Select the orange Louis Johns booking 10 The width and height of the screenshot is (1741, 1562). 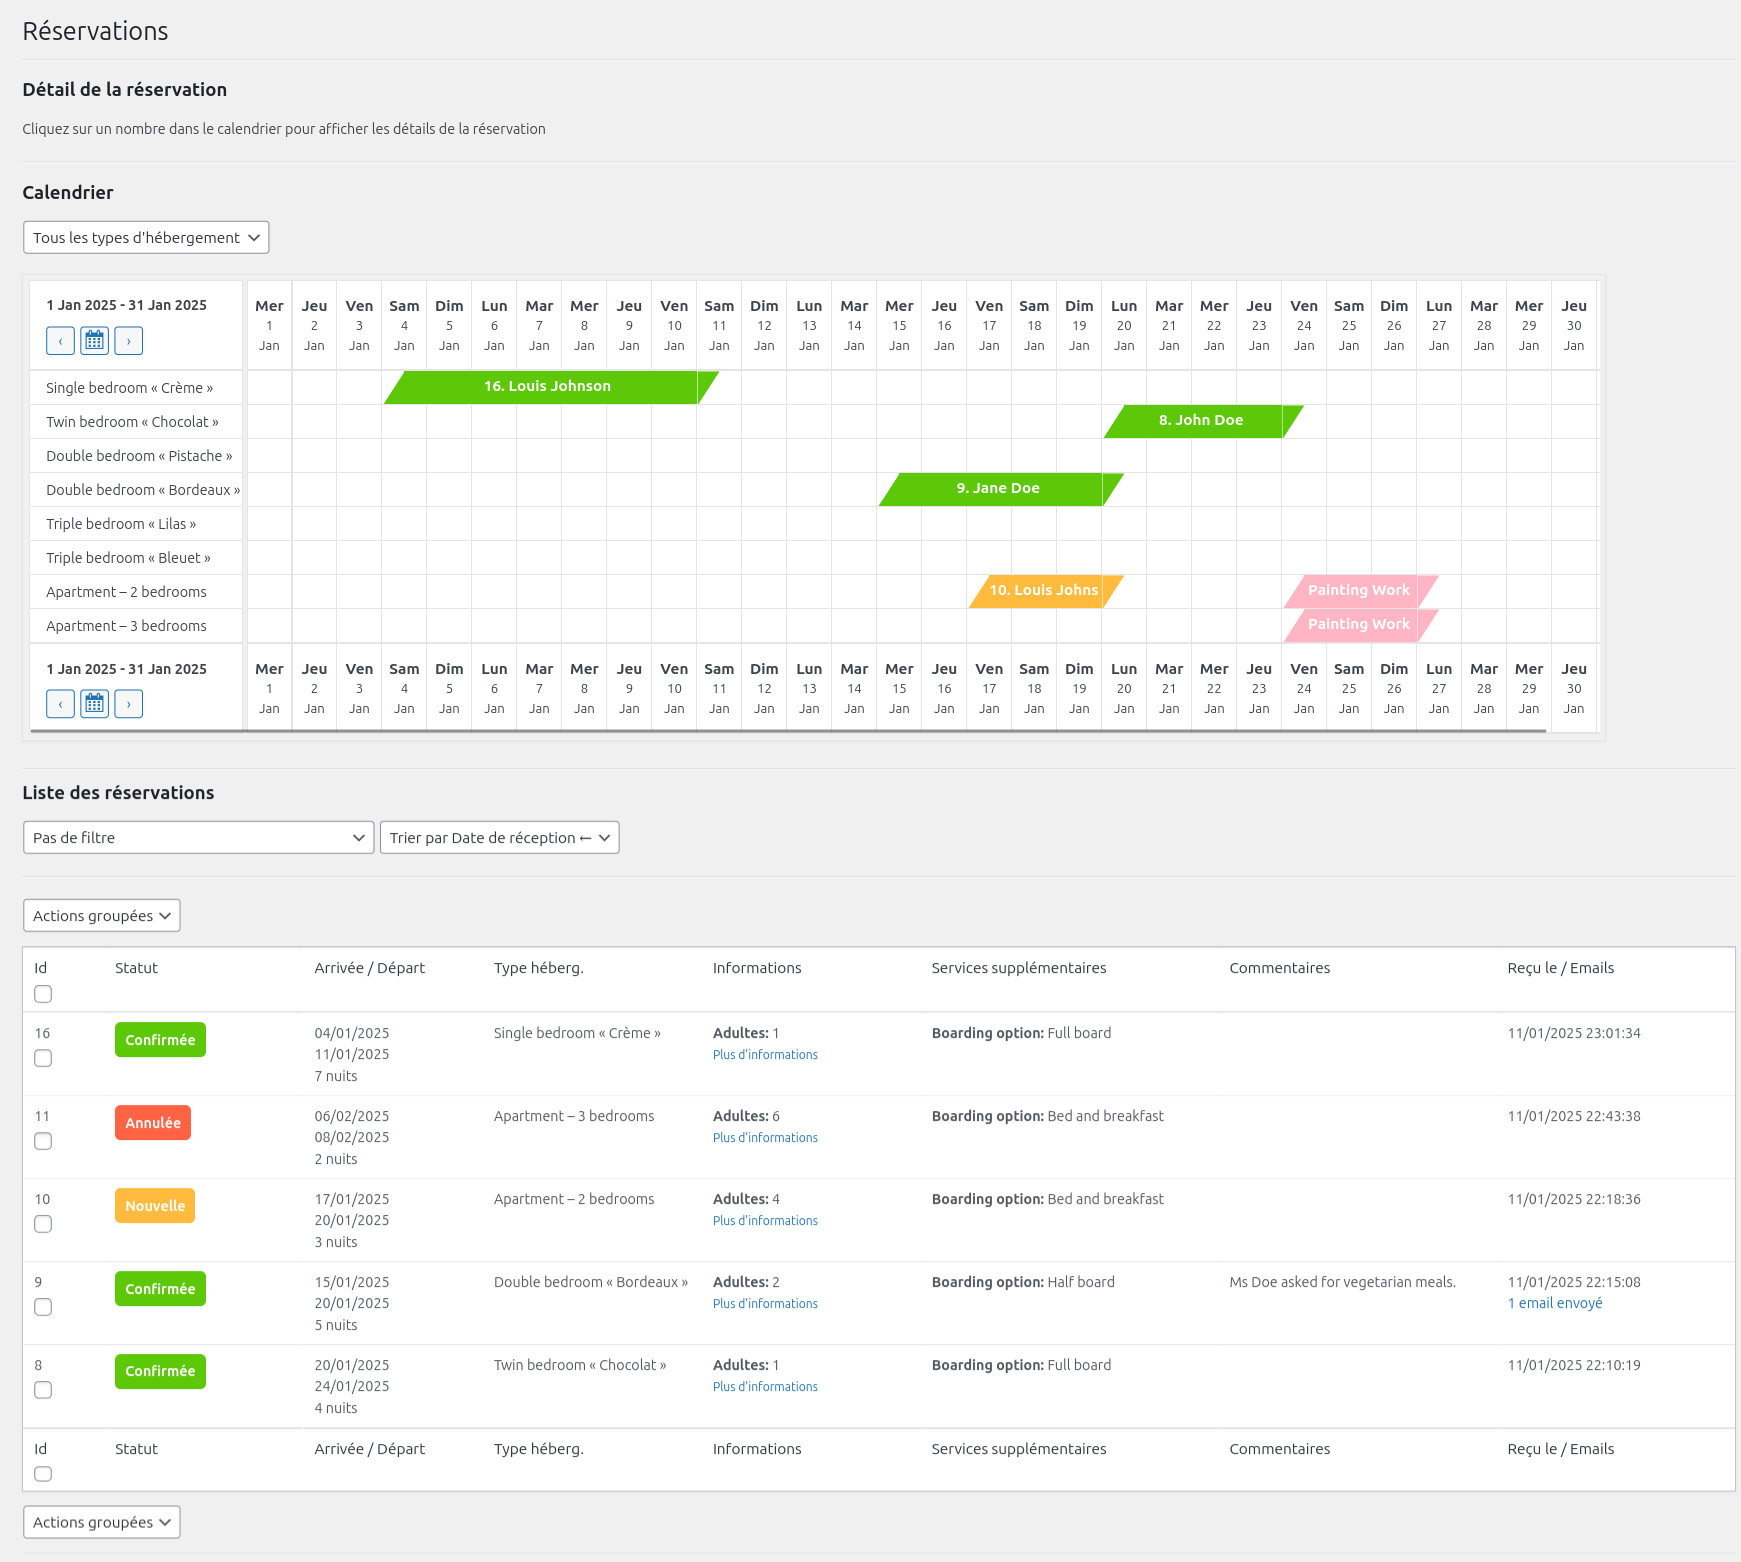(1043, 591)
